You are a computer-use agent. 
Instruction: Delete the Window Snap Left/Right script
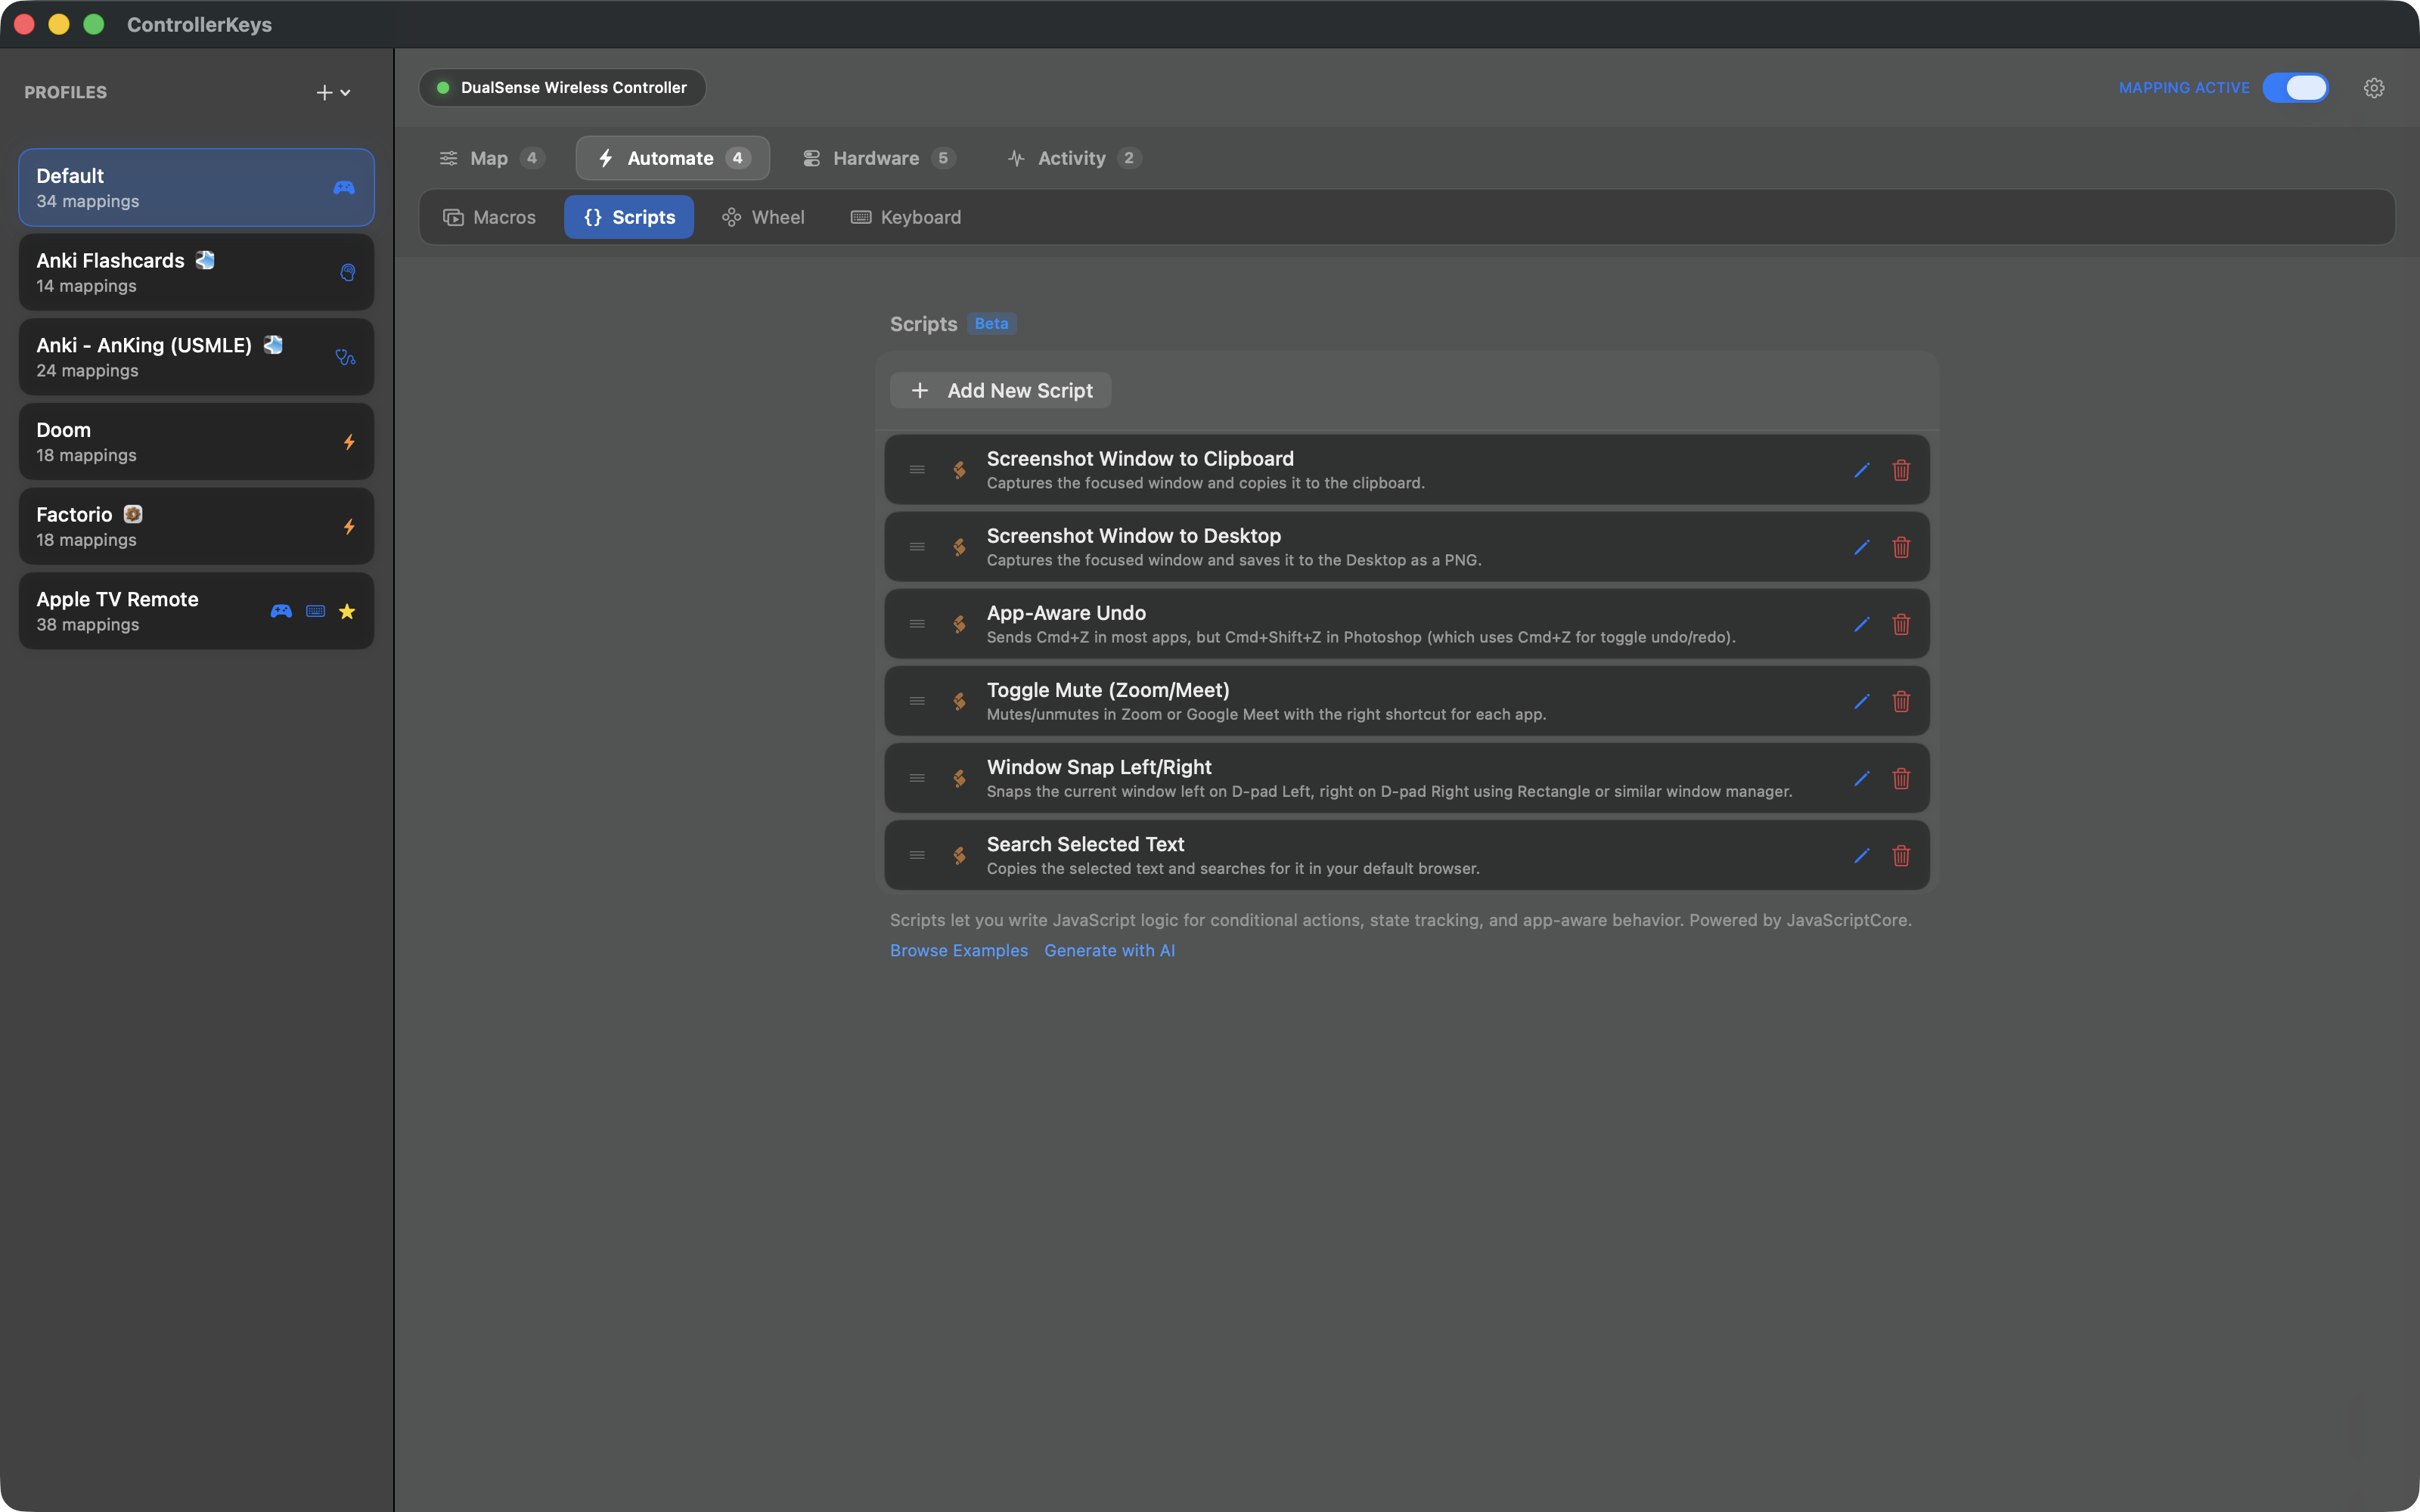point(1901,778)
